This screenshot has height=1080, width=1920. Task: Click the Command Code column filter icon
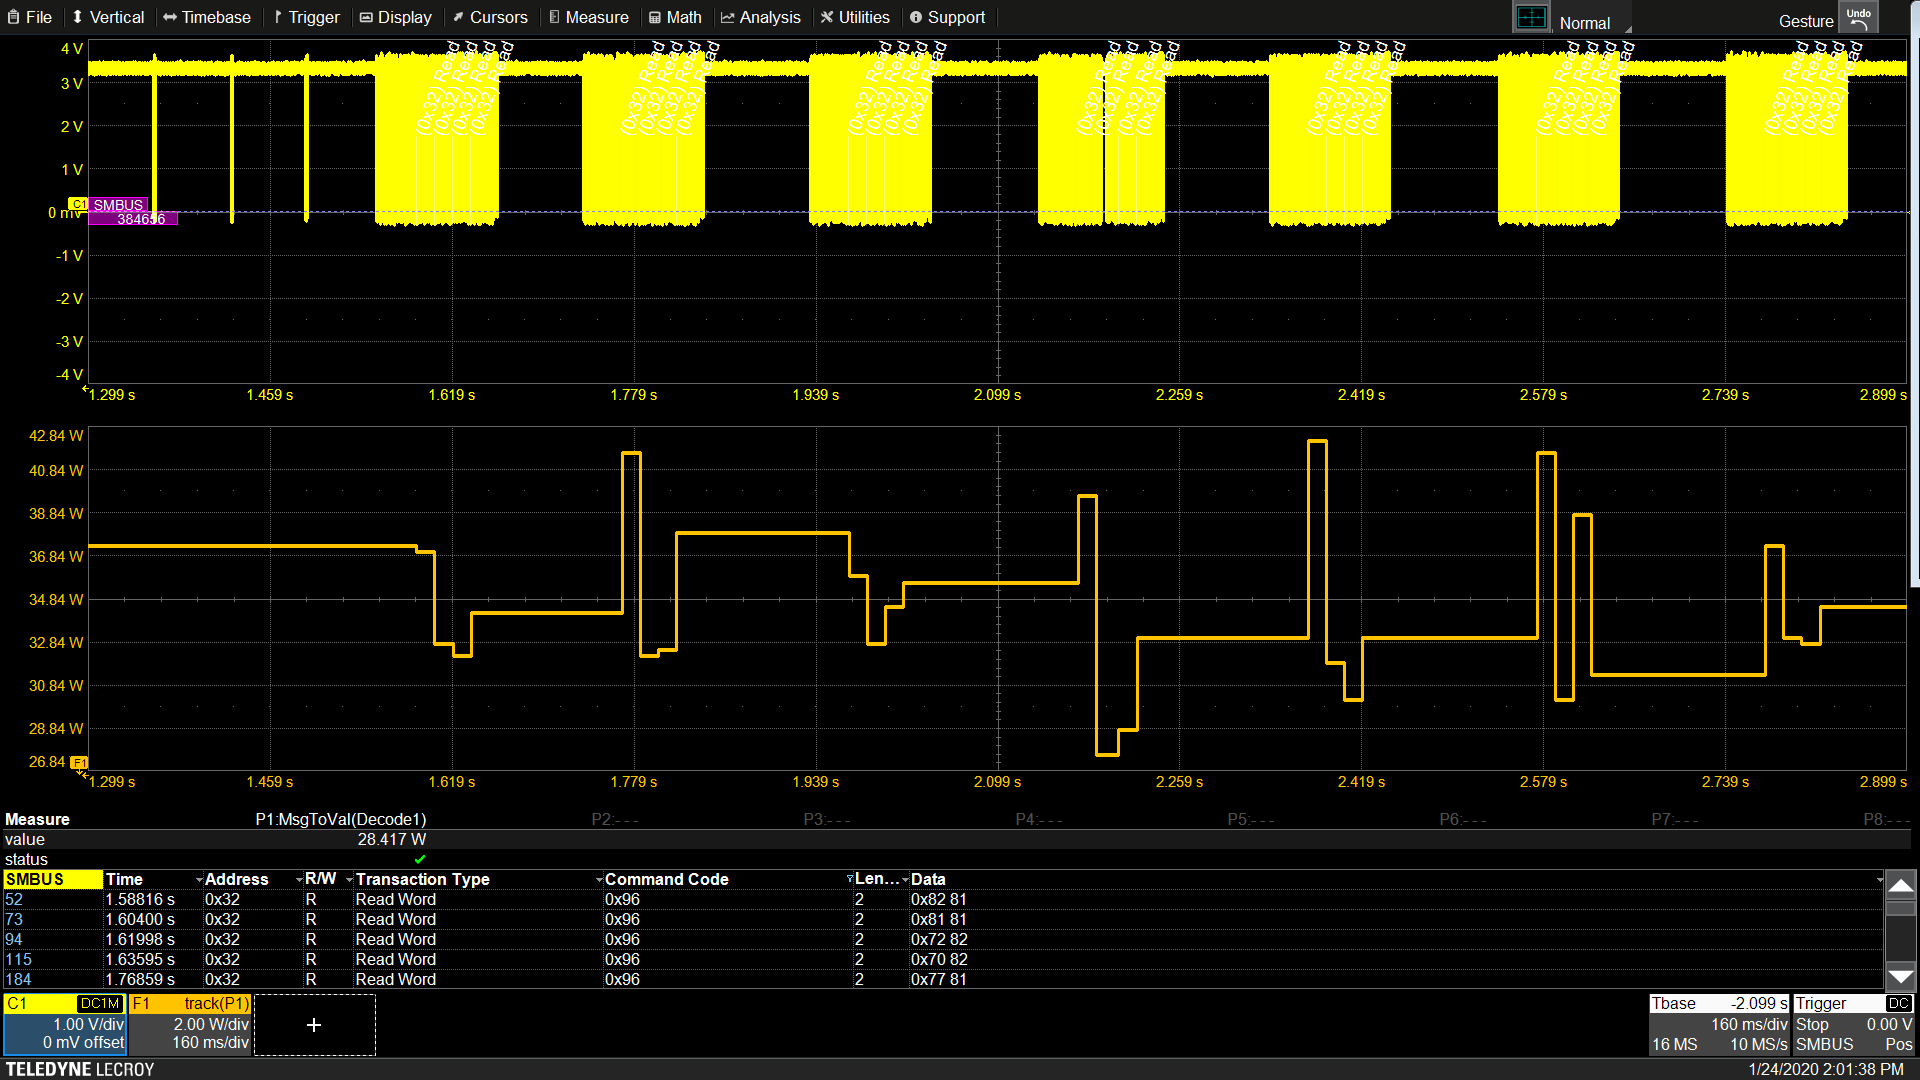(x=850, y=879)
